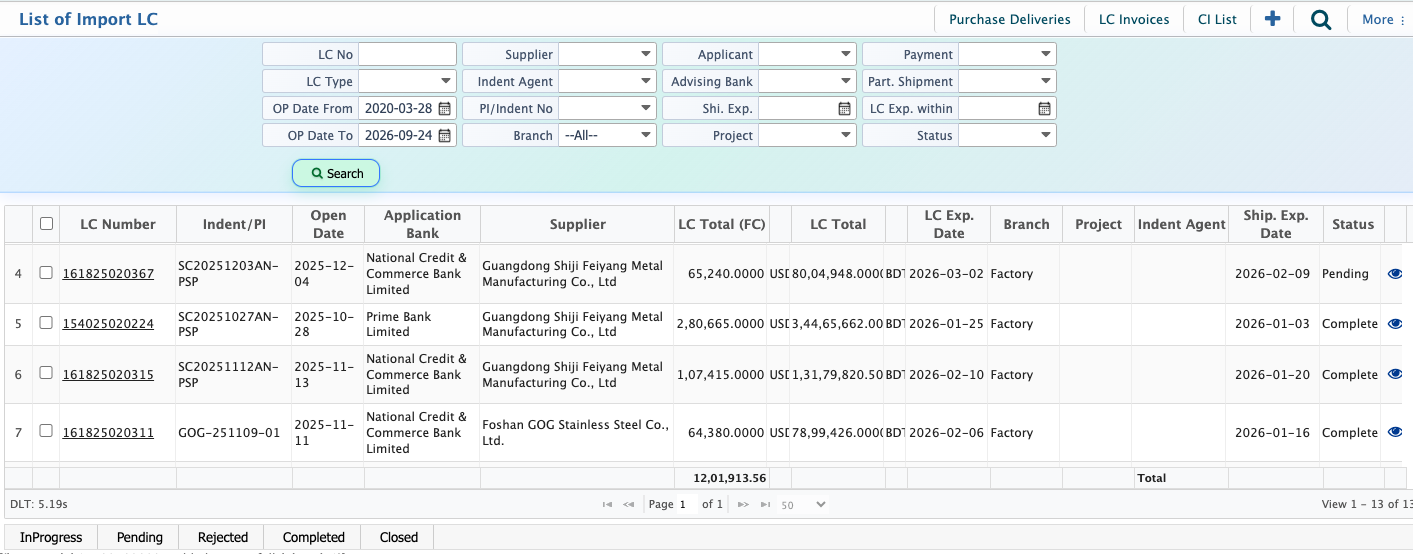1413x554 pixels.
Task: Open the Branch dropdown showing --All--
Action: [x=607, y=135]
